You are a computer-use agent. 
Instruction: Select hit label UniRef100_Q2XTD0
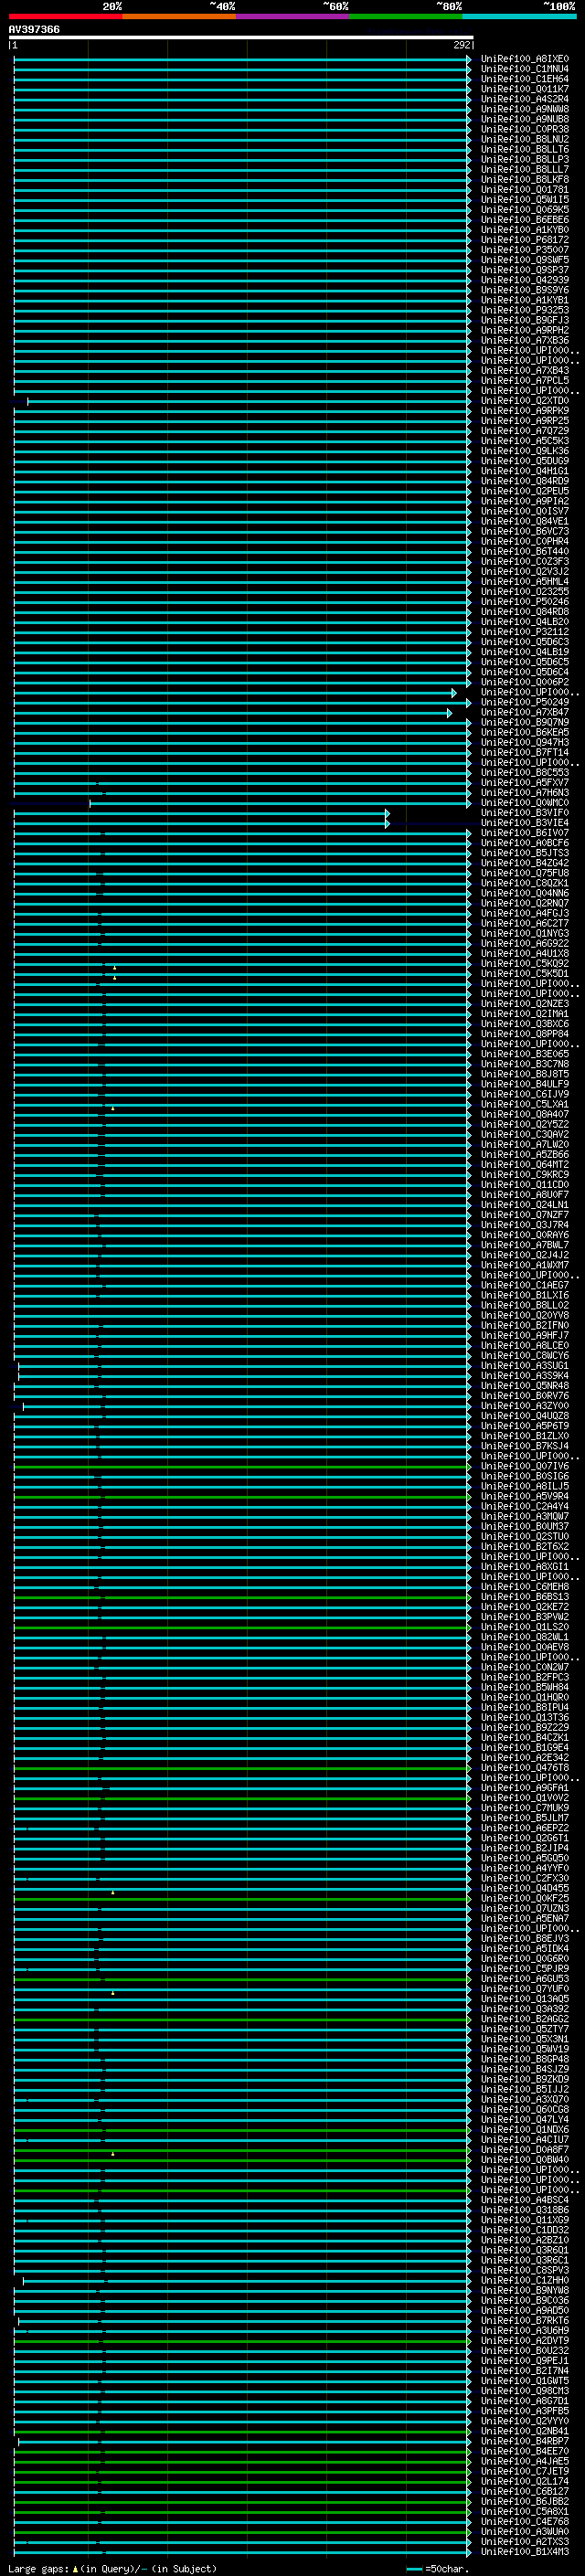(524, 401)
